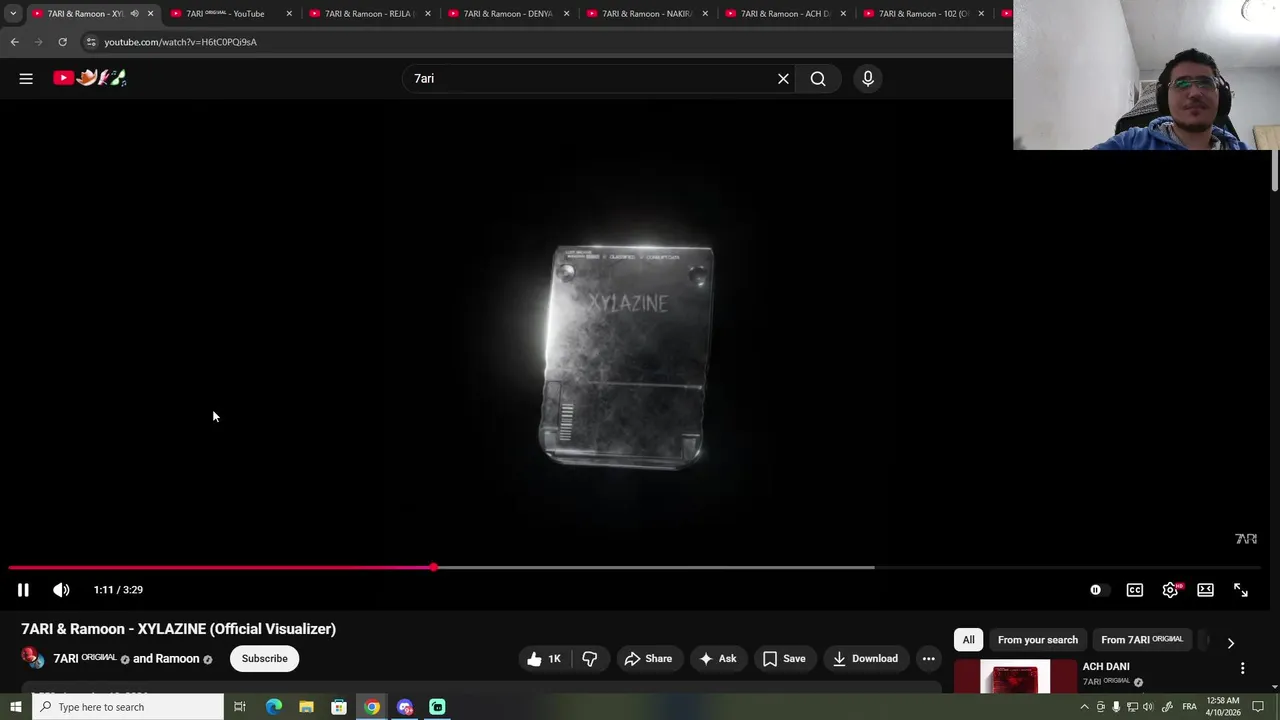Open the 7ARI ORIGINAL channel name link
Viewport: 1280px width, 720px height.
point(85,658)
